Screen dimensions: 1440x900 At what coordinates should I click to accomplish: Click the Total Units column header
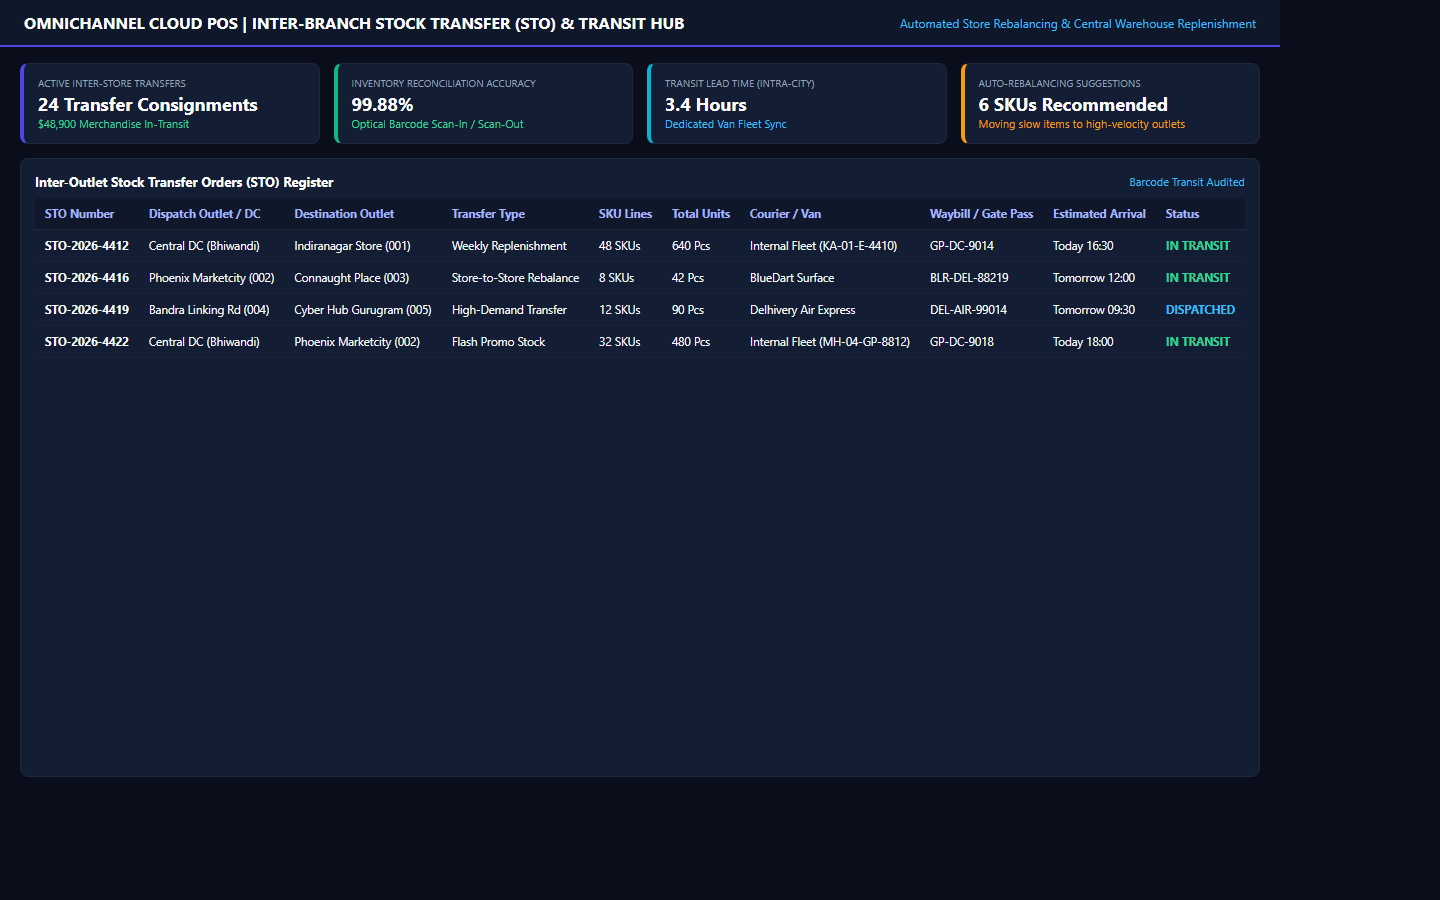point(701,214)
